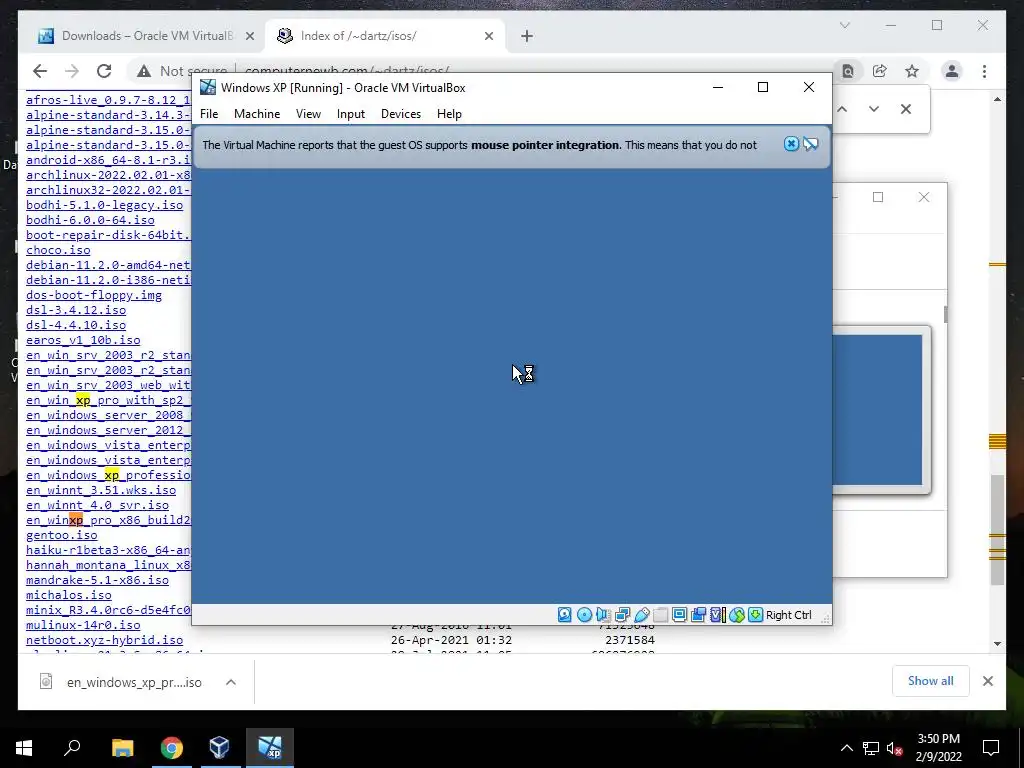1024x768 pixels.
Task: Open link mulinux-14r0.iso
Action: coord(83,626)
